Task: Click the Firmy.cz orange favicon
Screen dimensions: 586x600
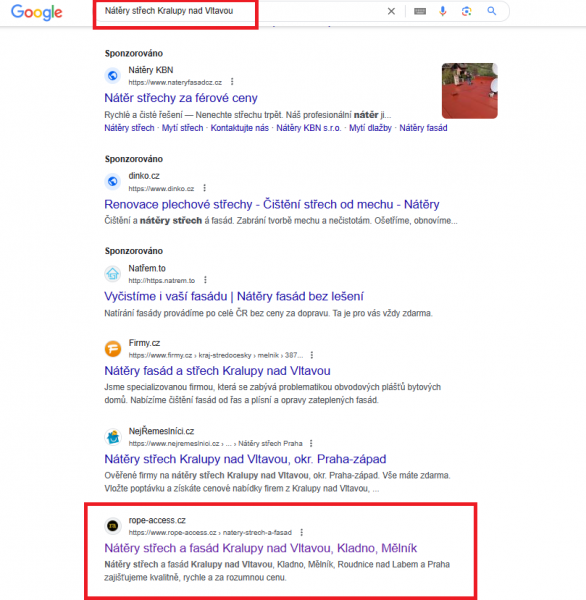Action: click(x=113, y=349)
